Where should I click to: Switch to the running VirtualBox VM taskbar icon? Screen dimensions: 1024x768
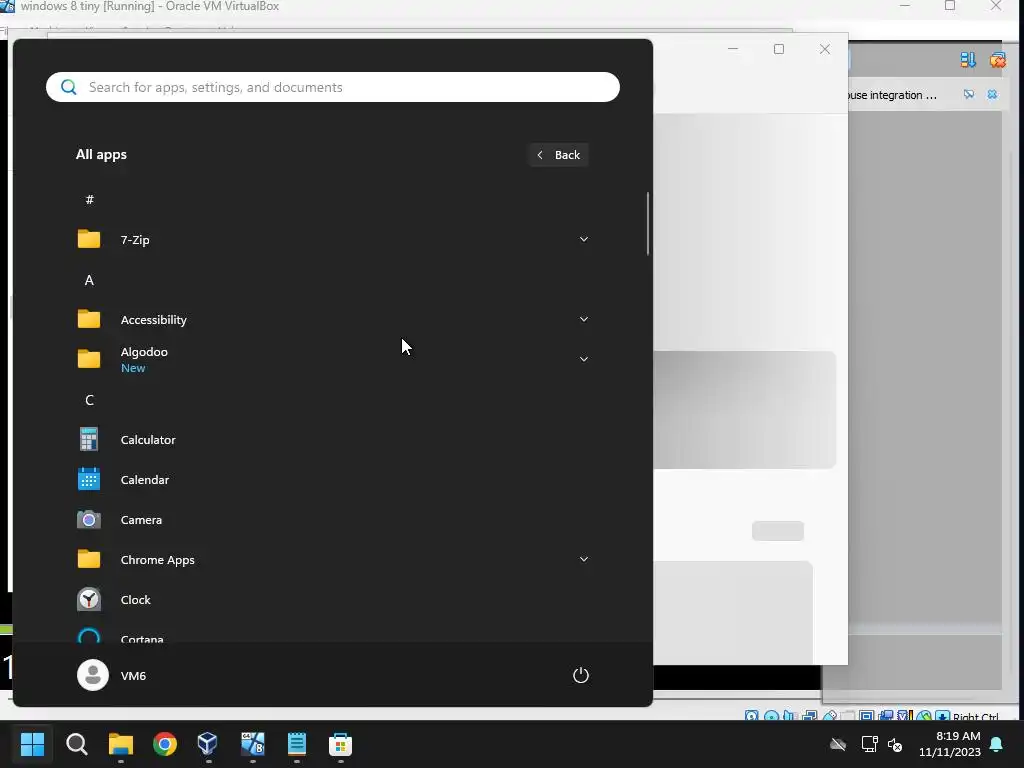tap(252, 744)
